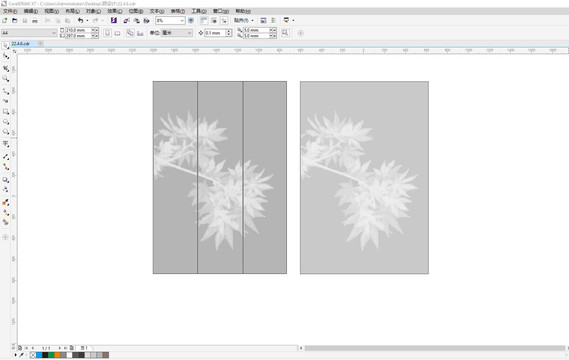569x360 pixels.
Task: Toggle show rulers button
Action: [x=204, y=21]
